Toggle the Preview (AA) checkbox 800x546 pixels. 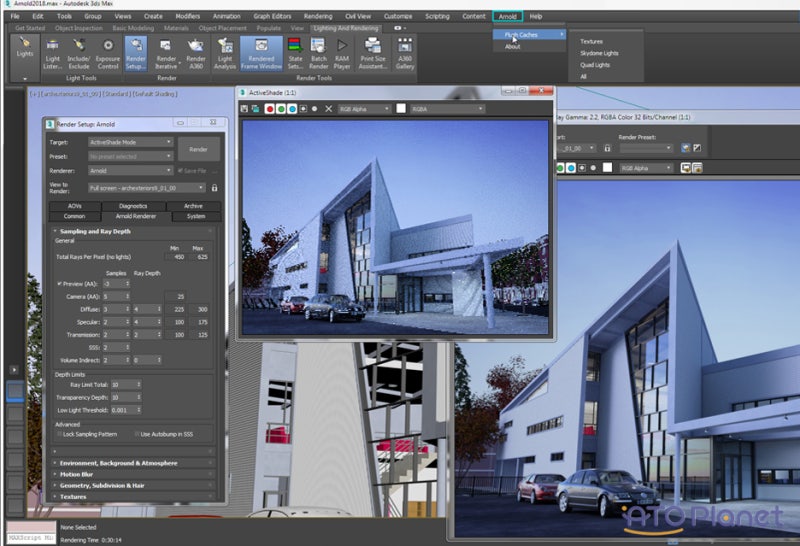tap(59, 283)
